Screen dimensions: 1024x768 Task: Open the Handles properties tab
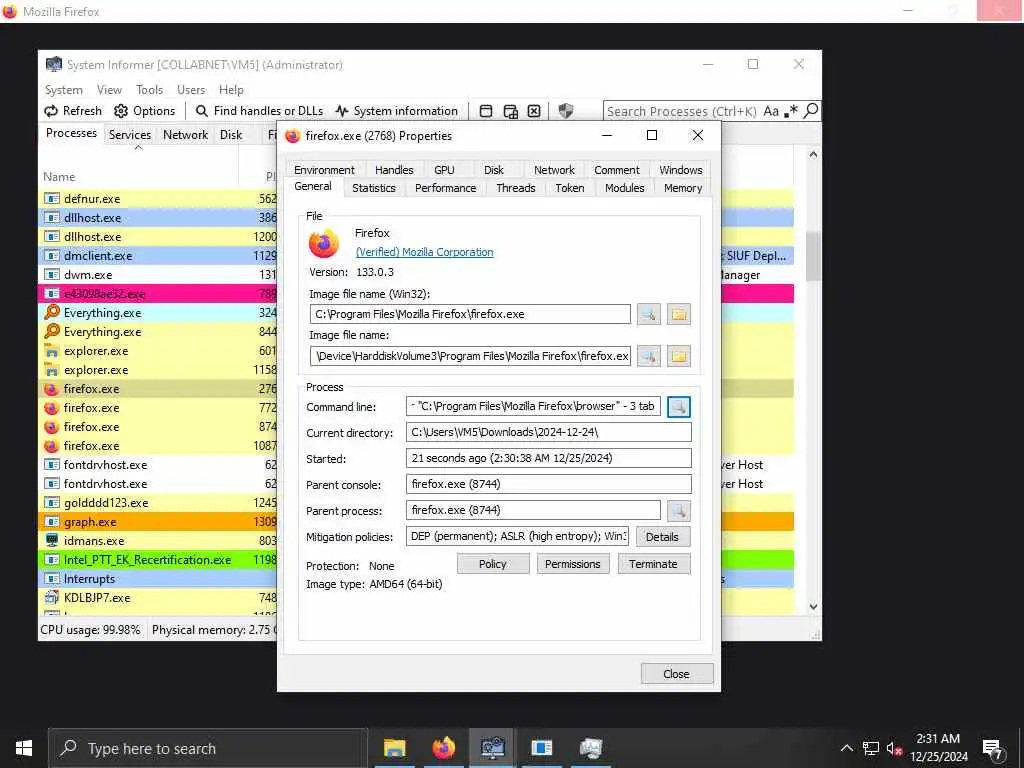coord(394,170)
